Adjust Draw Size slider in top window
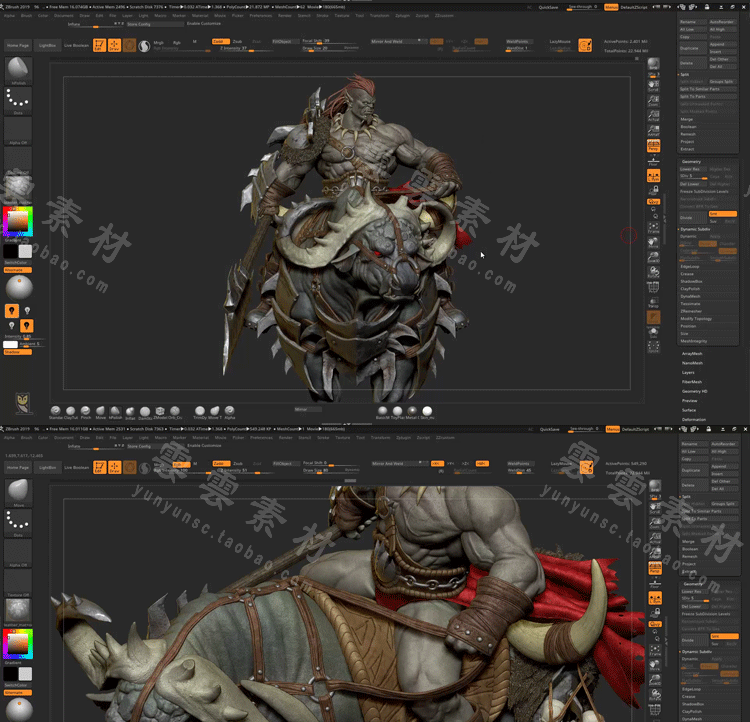750x722 pixels. (330, 48)
